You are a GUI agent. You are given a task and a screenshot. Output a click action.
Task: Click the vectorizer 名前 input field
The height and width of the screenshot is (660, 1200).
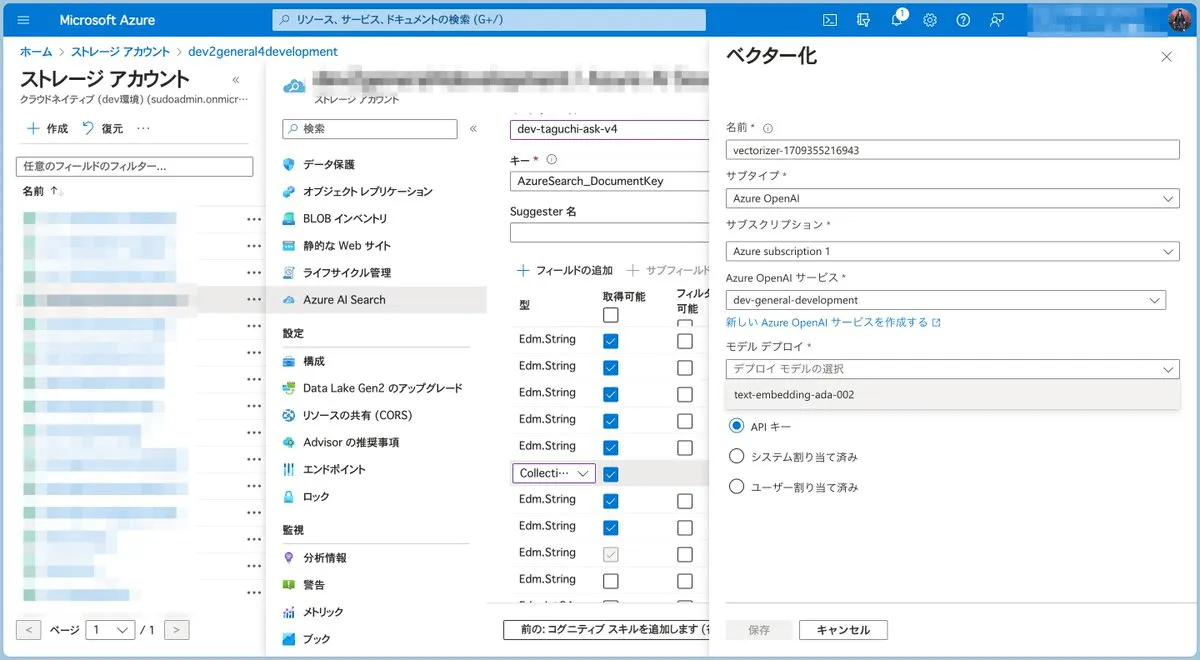click(x=952, y=150)
